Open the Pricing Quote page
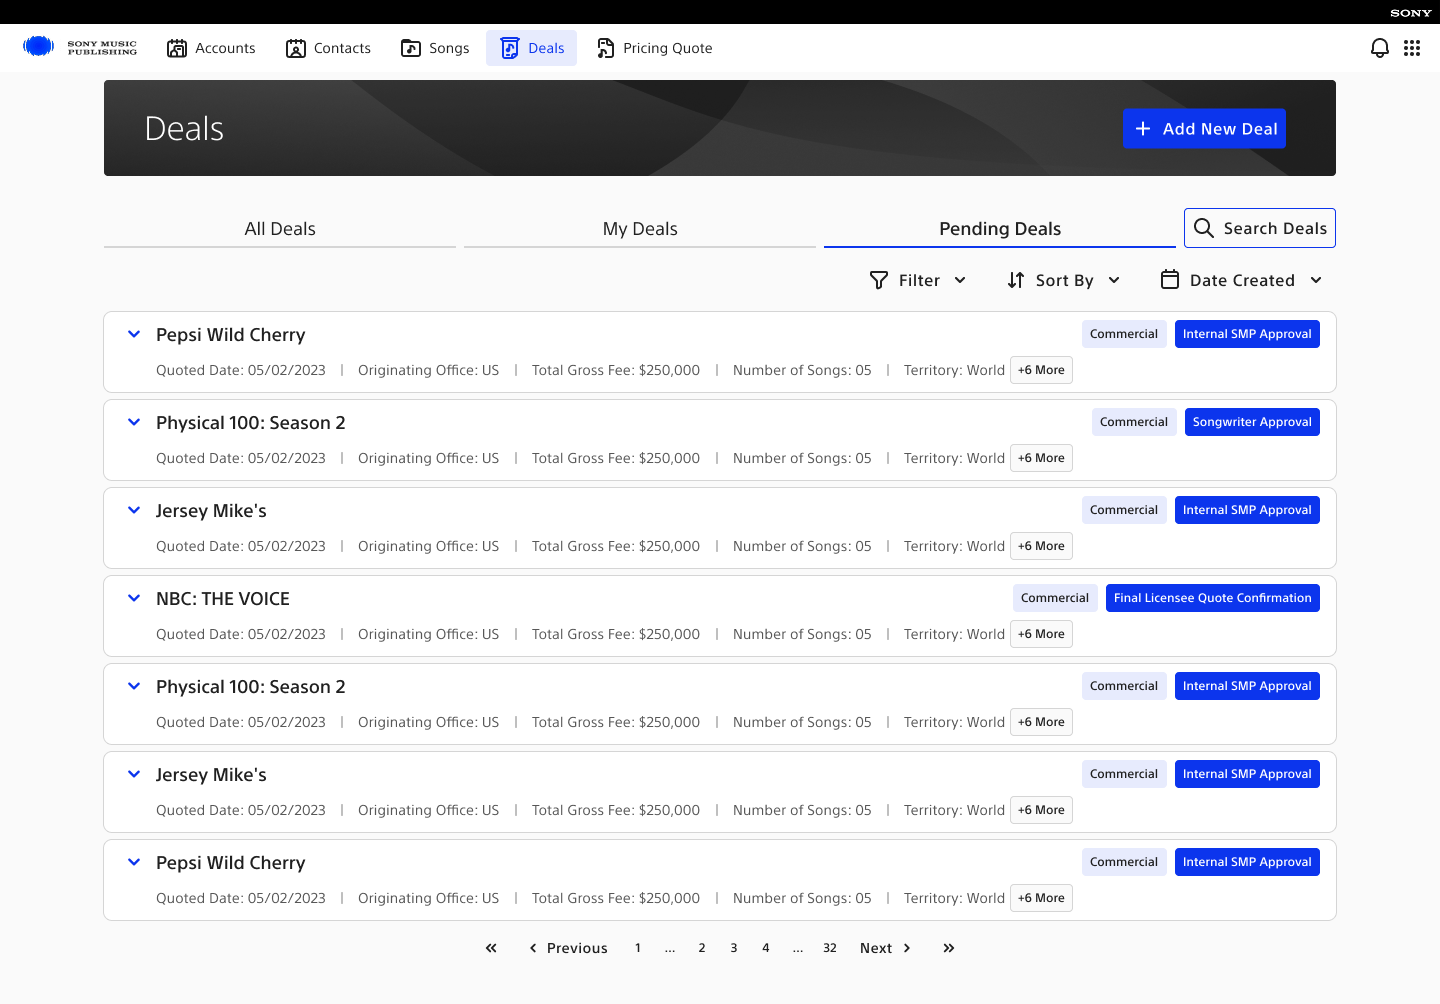Viewport: 1440px width, 1004px height. click(654, 48)
